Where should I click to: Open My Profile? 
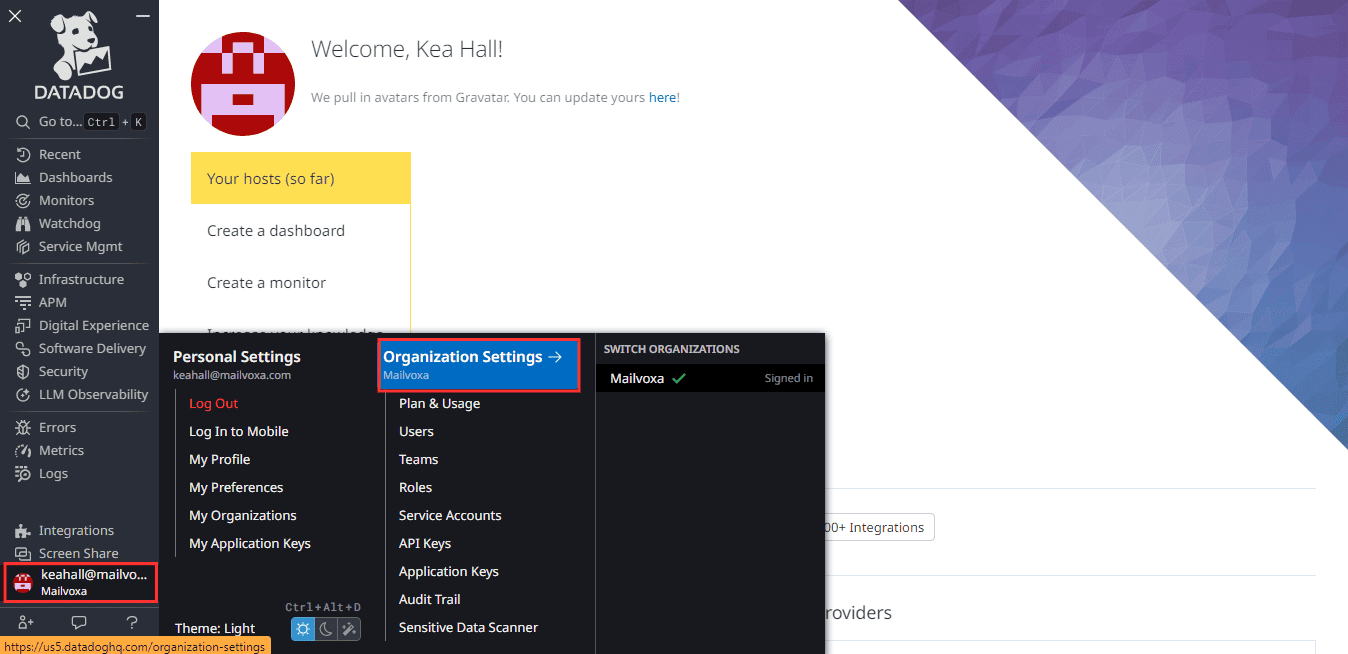click(220, 460)
